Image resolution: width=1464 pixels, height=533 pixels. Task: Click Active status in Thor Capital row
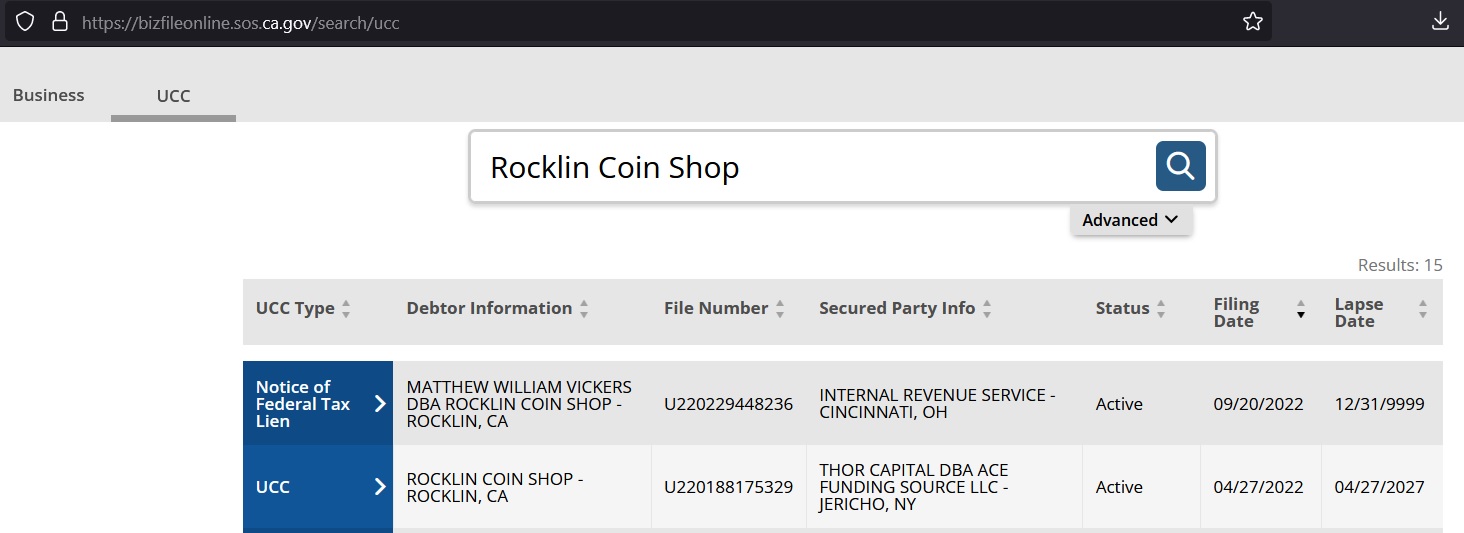(x=1119, y=487)
